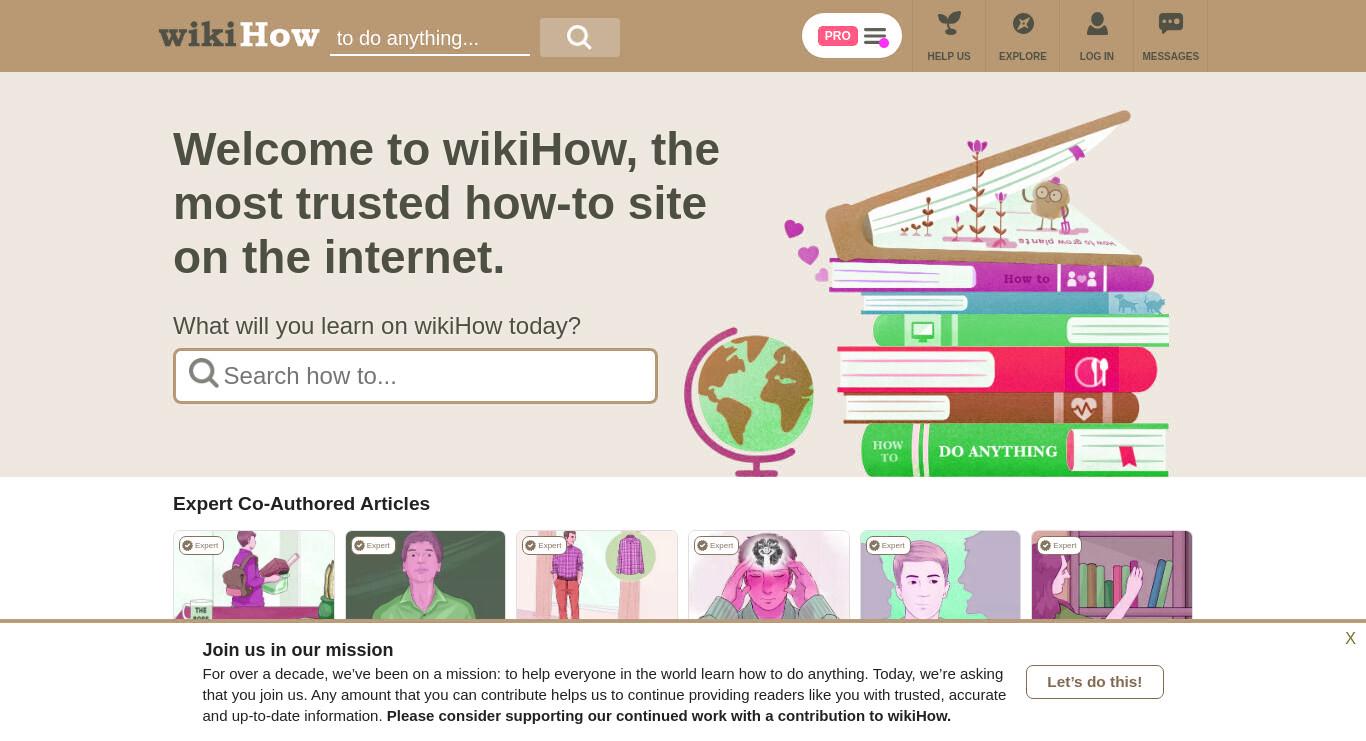Open the first expert article with backpack
This screenshot has width=1366, height=741.
[254, 576]
